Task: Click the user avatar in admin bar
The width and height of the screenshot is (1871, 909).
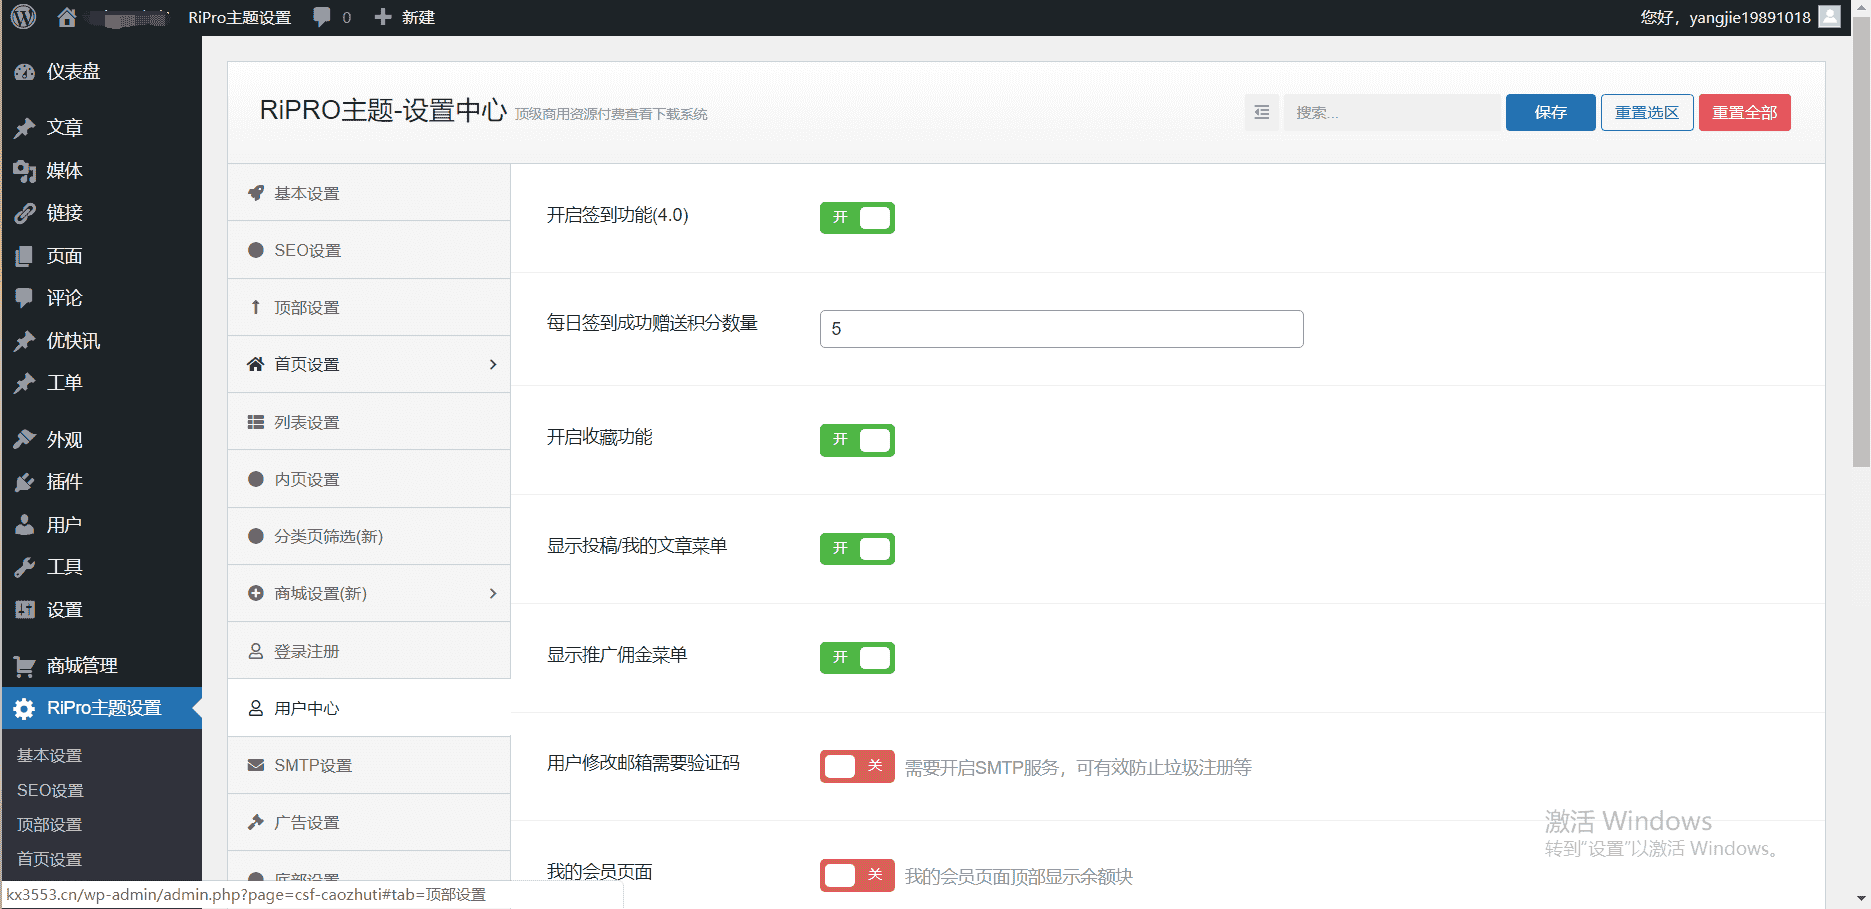Action: 1830,17
